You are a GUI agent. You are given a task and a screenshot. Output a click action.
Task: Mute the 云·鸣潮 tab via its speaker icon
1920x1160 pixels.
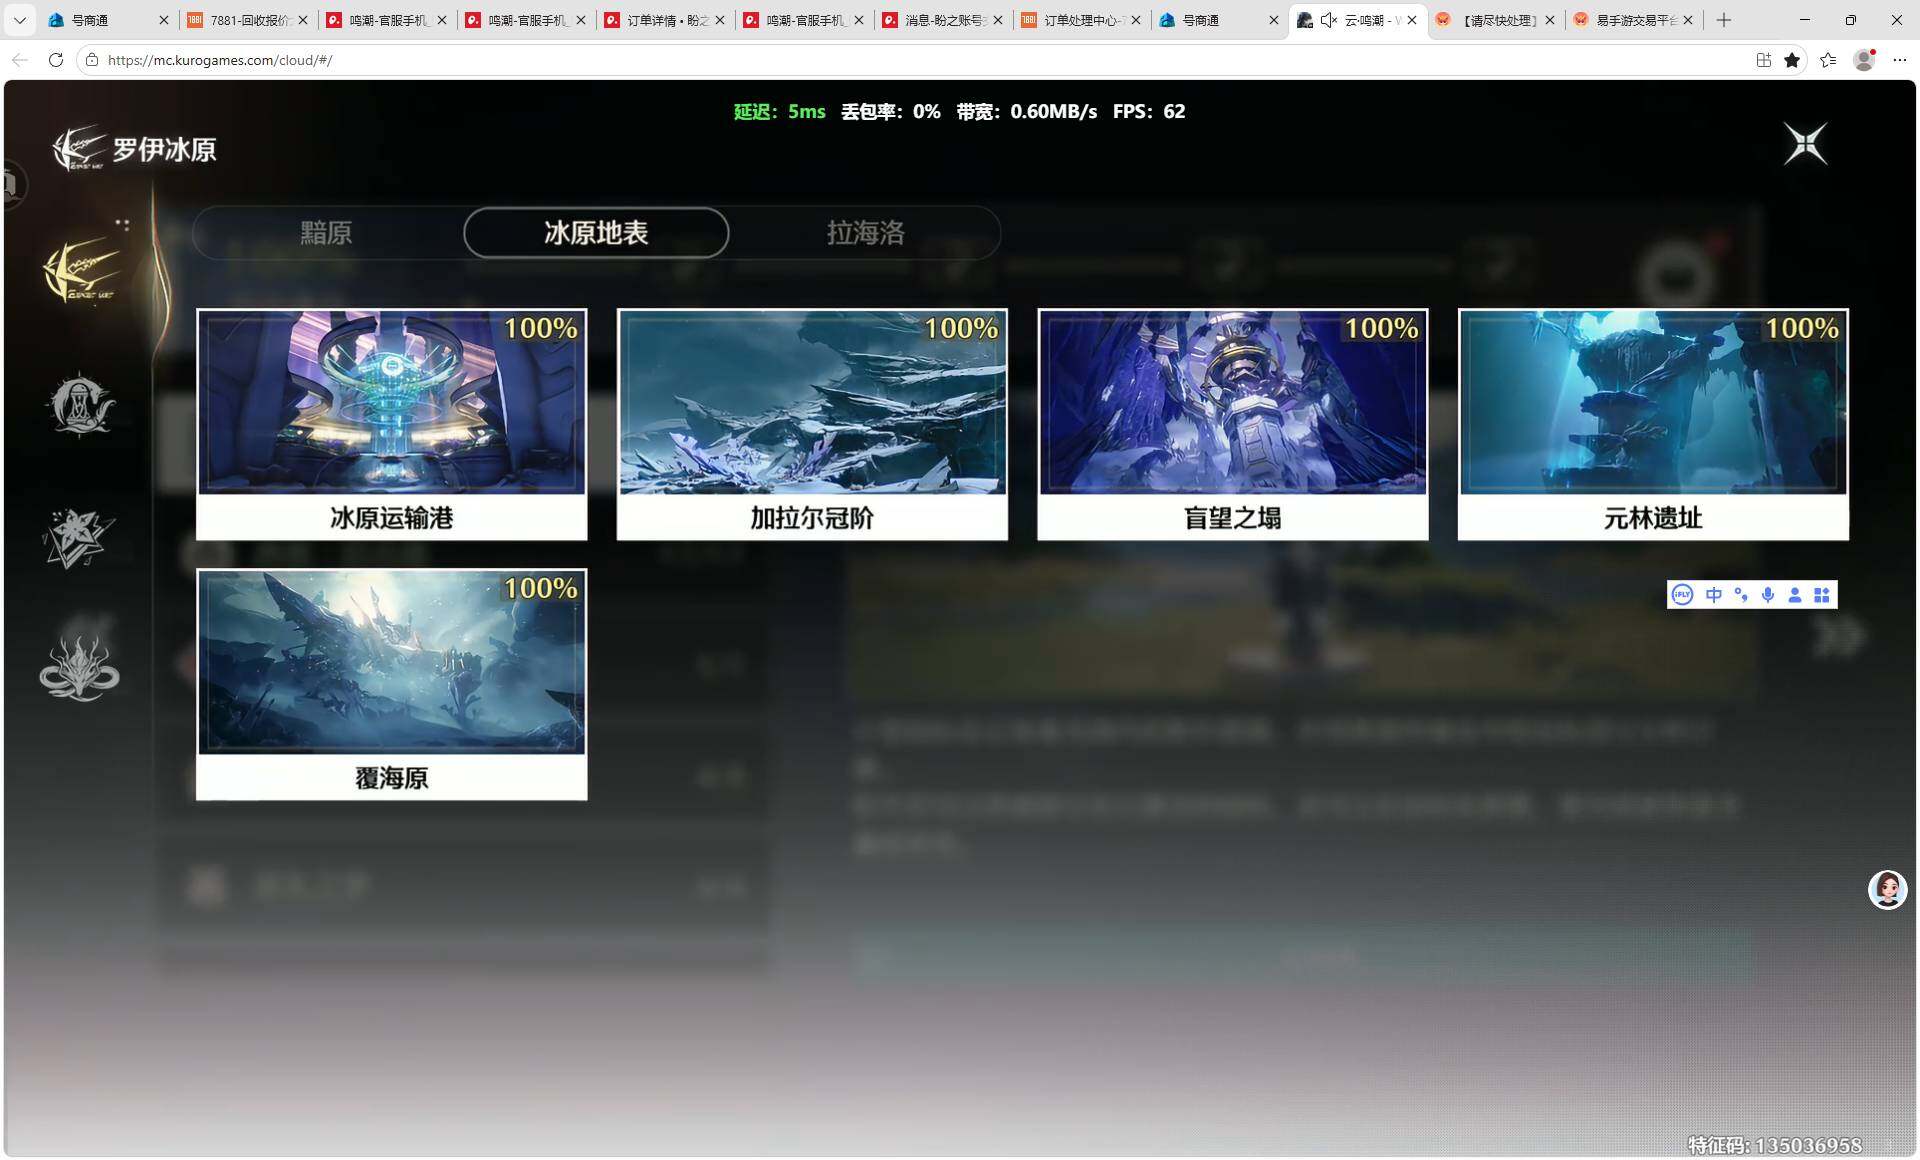[1328, 20]
